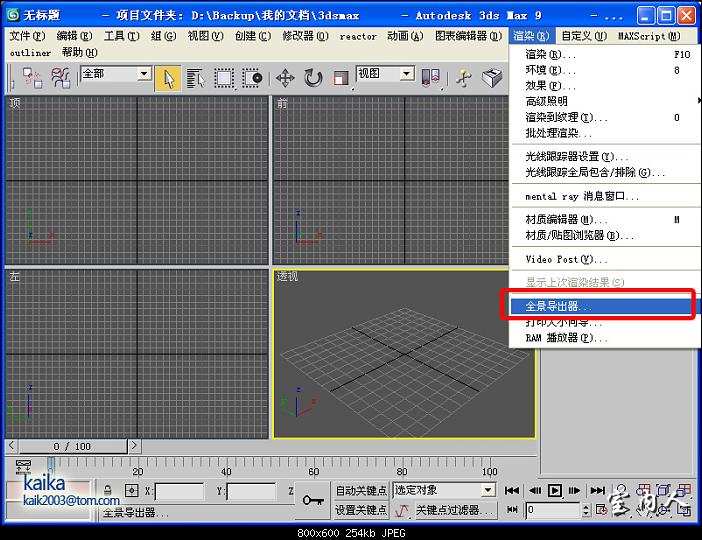Image resolution: width=702 pixels, height=540 pixels.
Task: Choose 渲染到纹理(T)... menu entry
Action: 605,117
